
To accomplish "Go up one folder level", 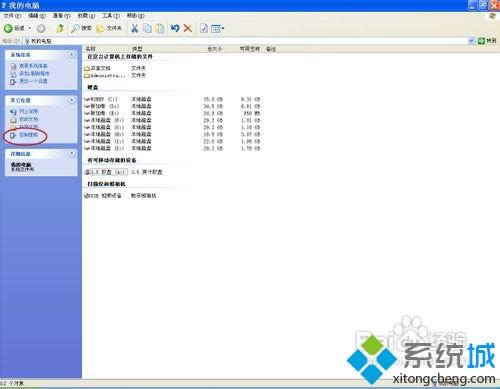I will click(60, 28).
